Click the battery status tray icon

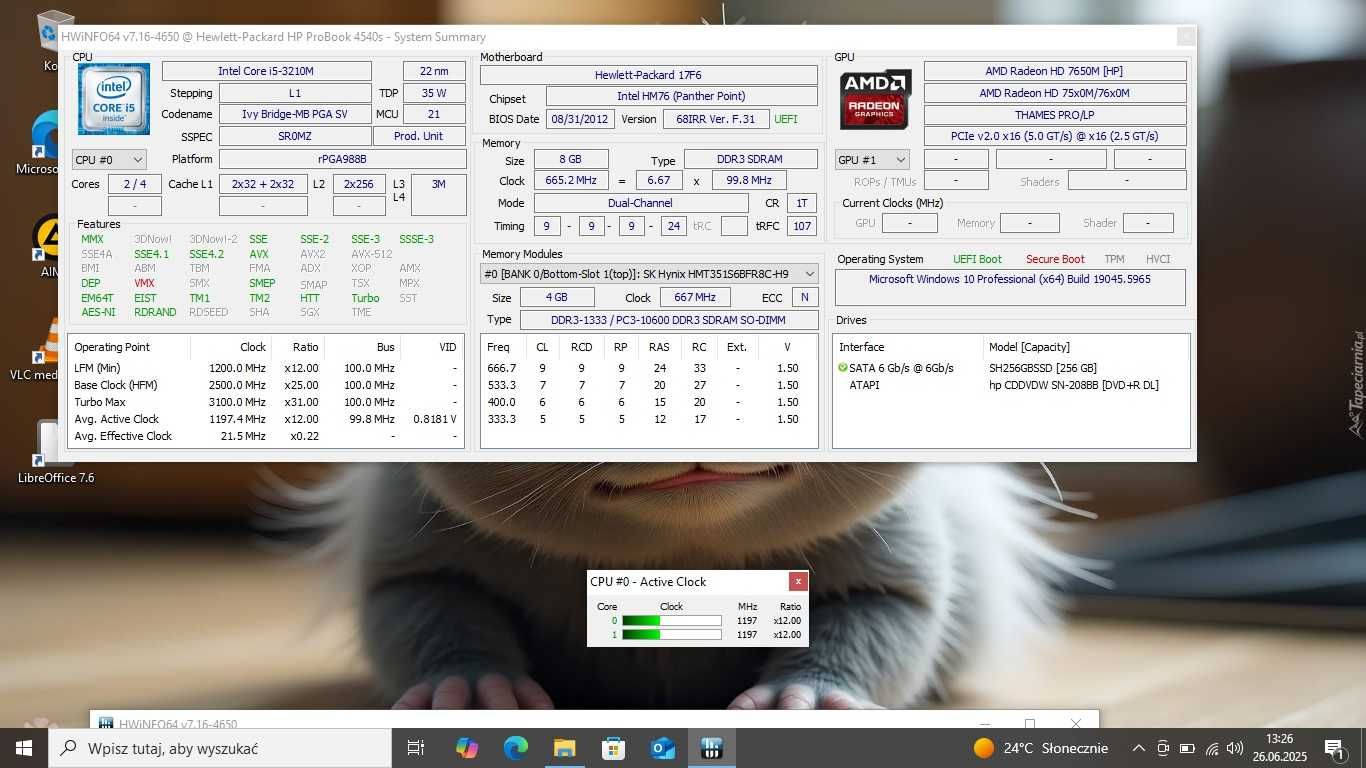[1187, 748]
